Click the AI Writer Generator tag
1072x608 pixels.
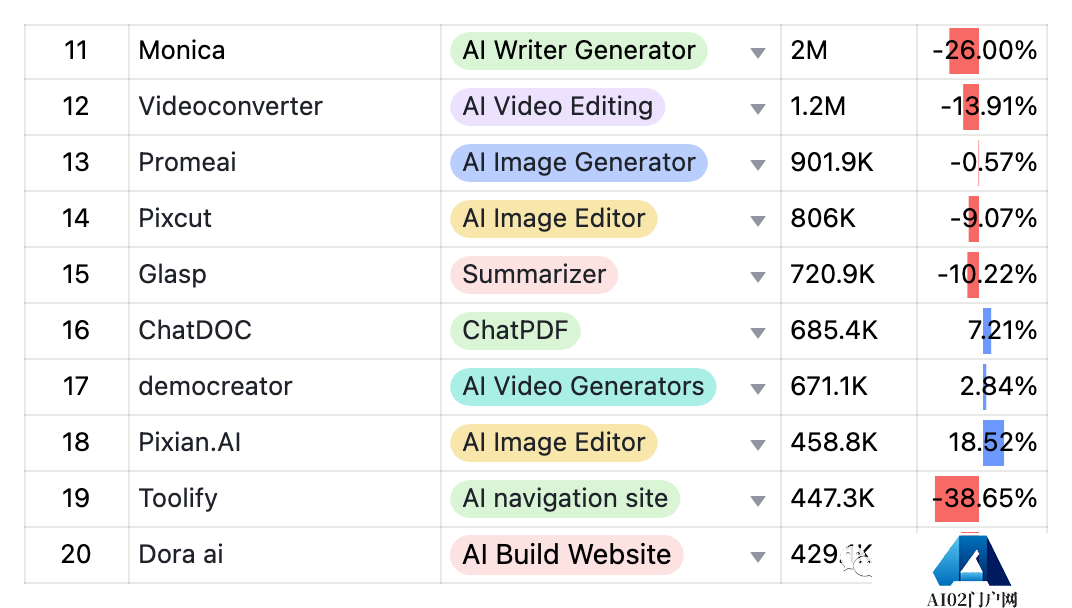click(578, 51)
